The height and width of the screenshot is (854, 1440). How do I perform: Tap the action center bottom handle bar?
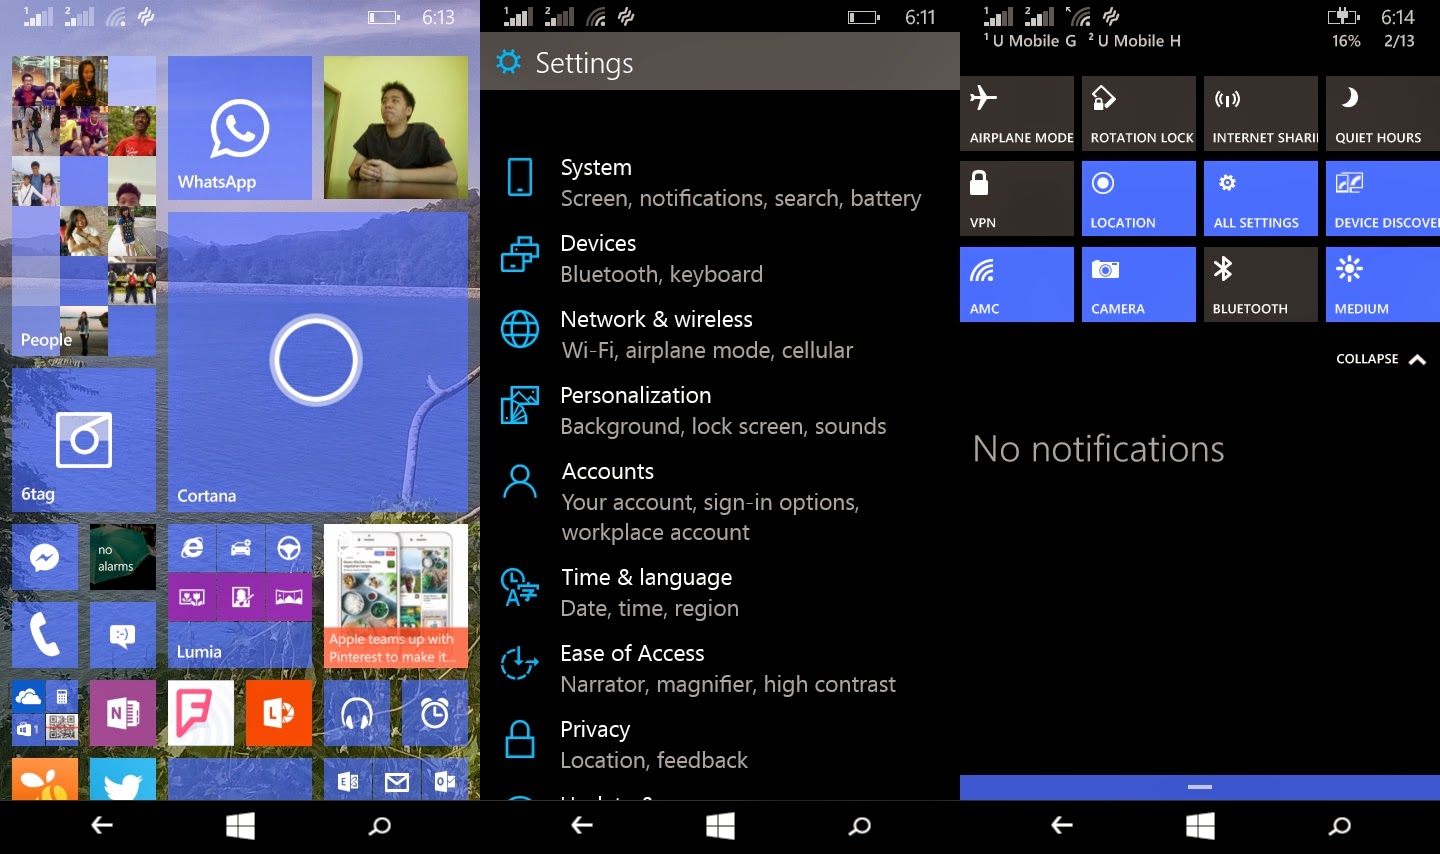click(x=1200, y=787)
